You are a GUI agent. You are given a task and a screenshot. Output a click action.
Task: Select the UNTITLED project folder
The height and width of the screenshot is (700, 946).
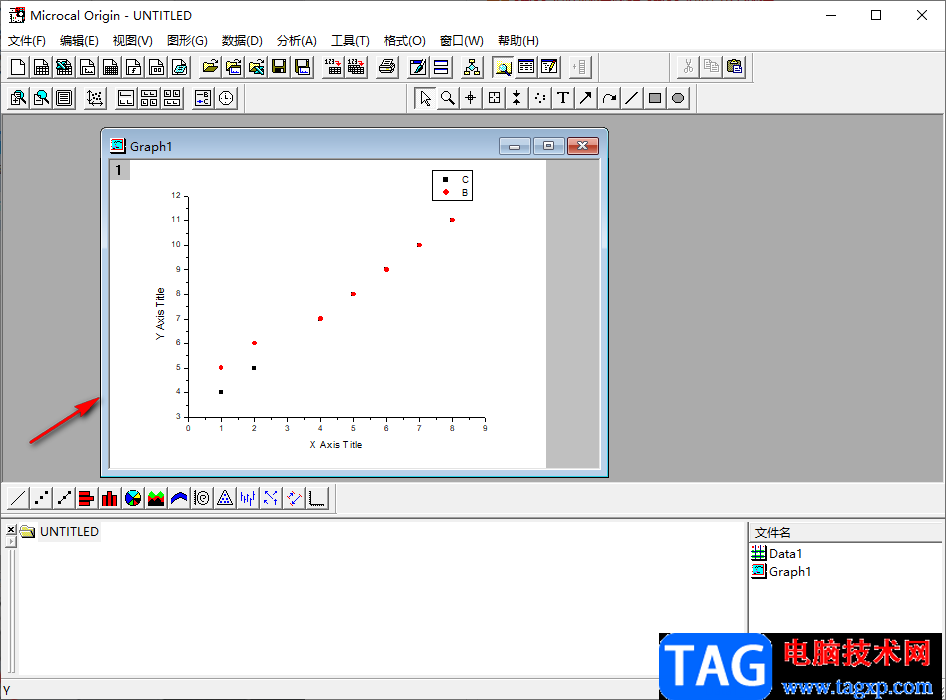point(69,532)
